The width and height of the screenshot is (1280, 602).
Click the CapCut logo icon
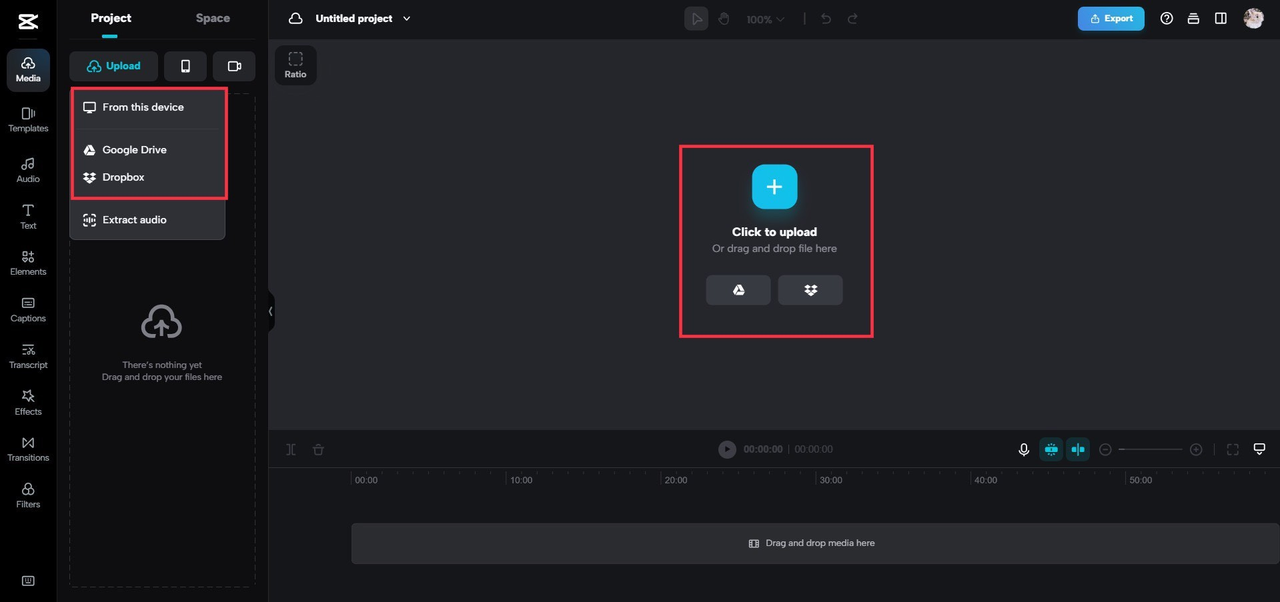28,21
